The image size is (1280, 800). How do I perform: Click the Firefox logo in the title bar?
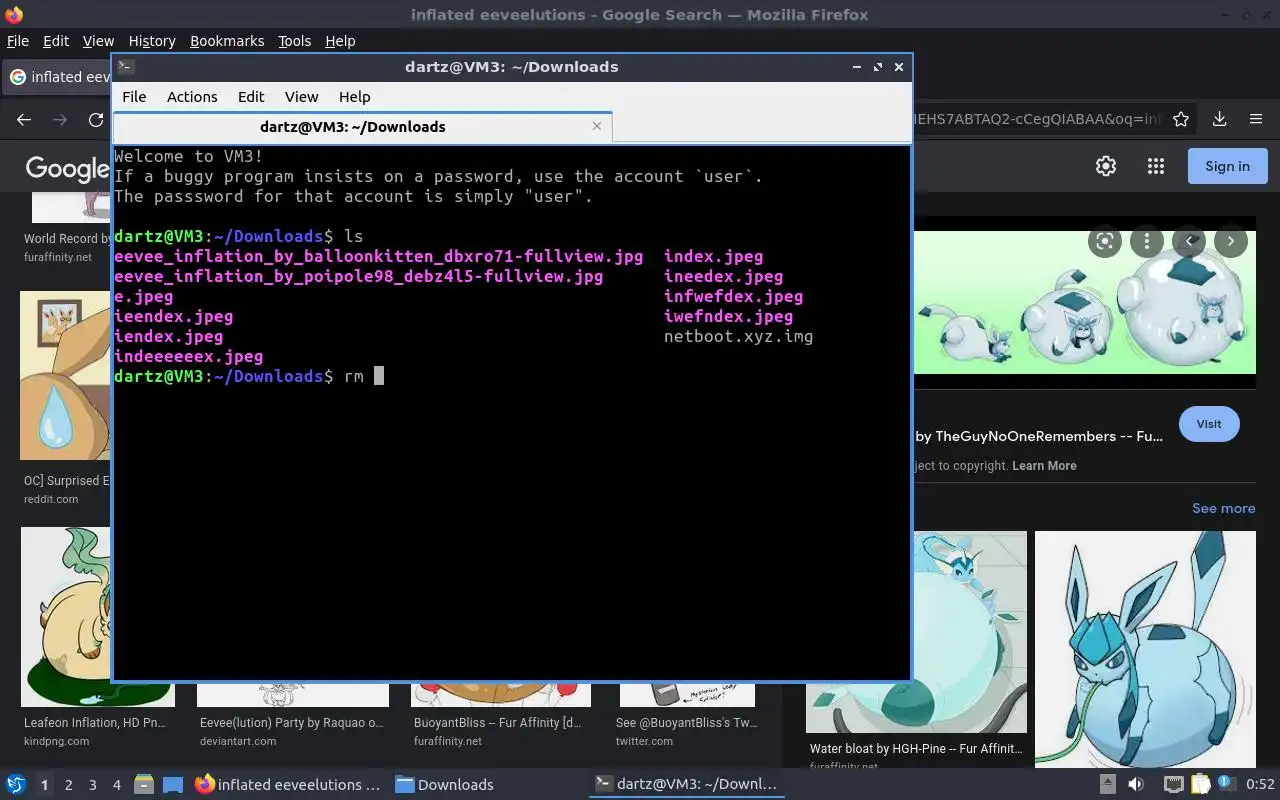point(14,14)
